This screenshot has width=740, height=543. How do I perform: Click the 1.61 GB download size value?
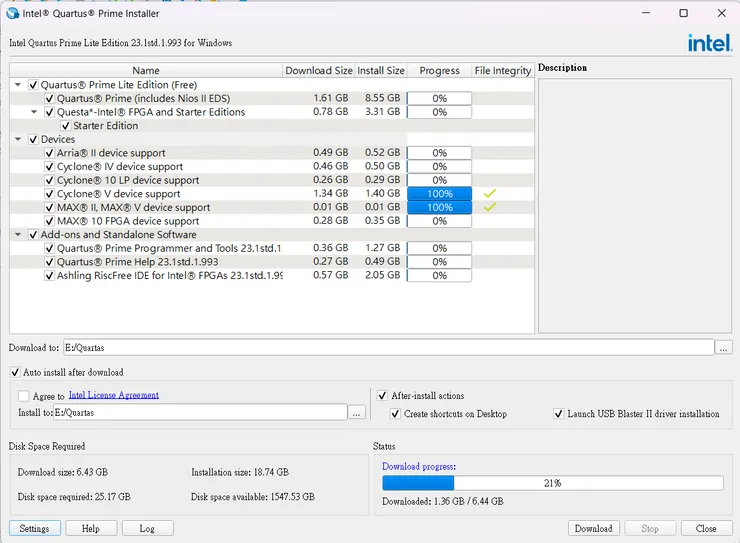point(331,98)
